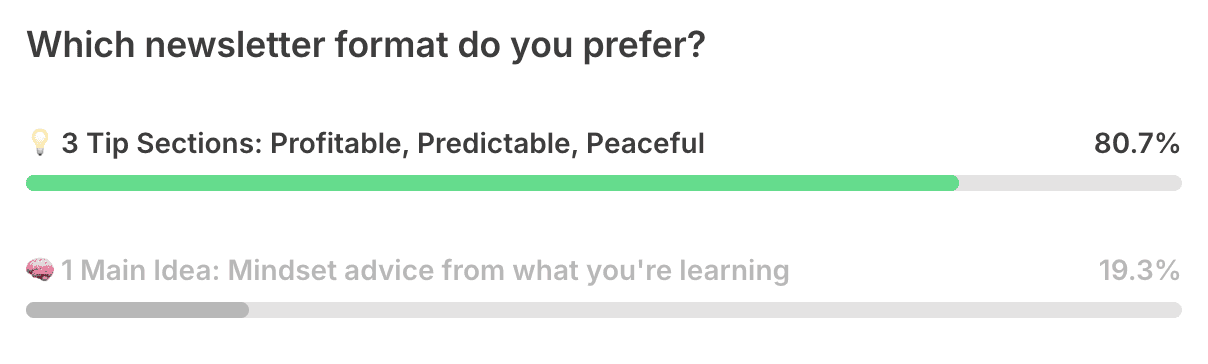Click the brain emoji icon
This screenshot has width=1208, height=364.
(40, 271)
